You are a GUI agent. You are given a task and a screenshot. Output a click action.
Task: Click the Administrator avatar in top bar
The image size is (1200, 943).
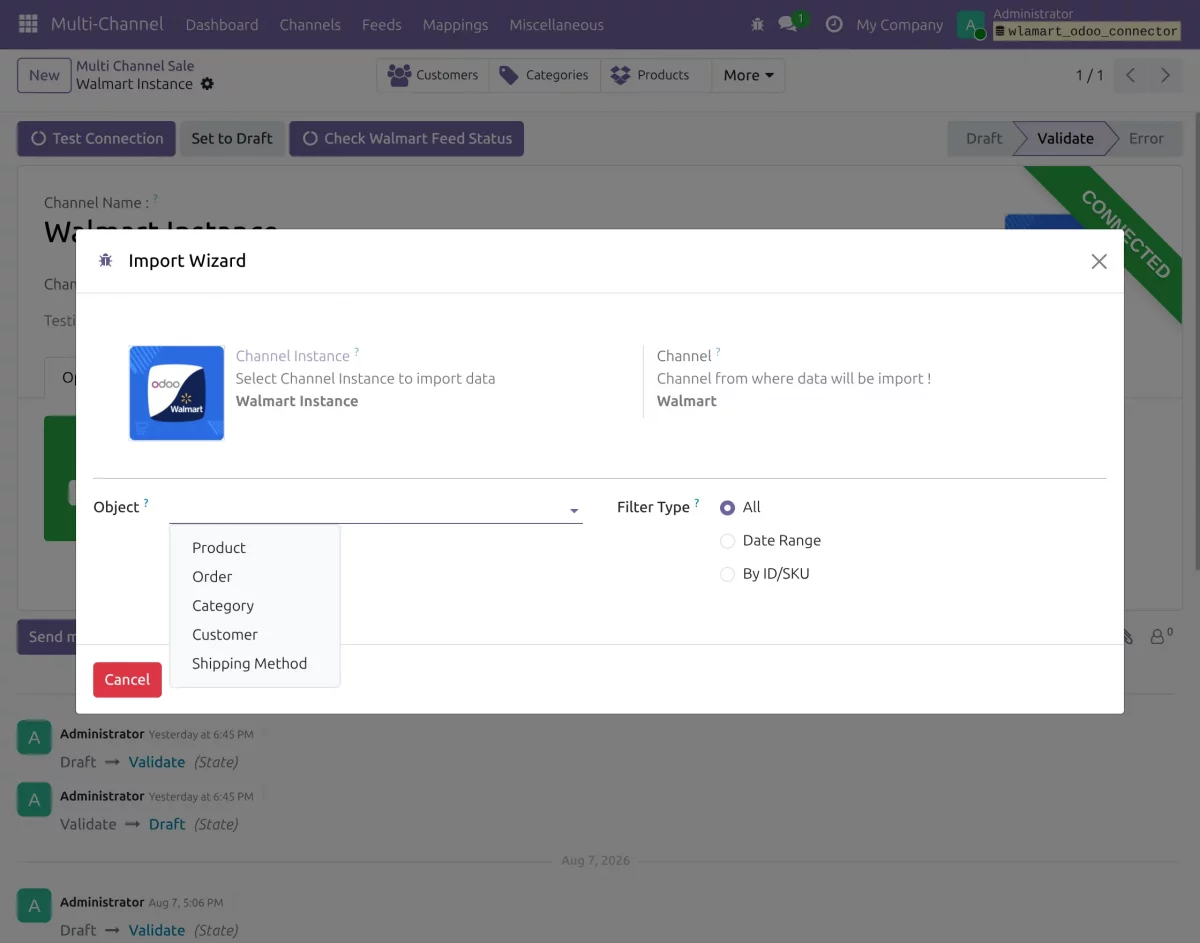(971, 24)
